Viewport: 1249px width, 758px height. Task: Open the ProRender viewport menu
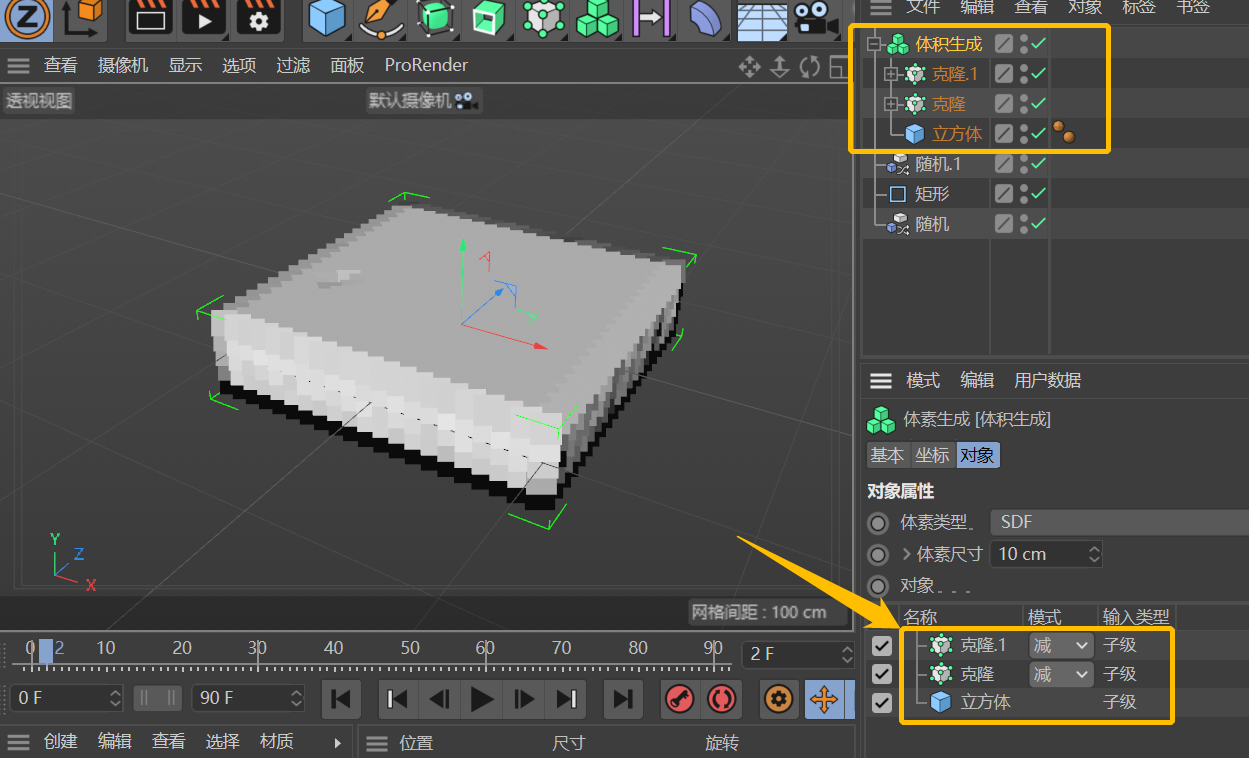(426, 66)
